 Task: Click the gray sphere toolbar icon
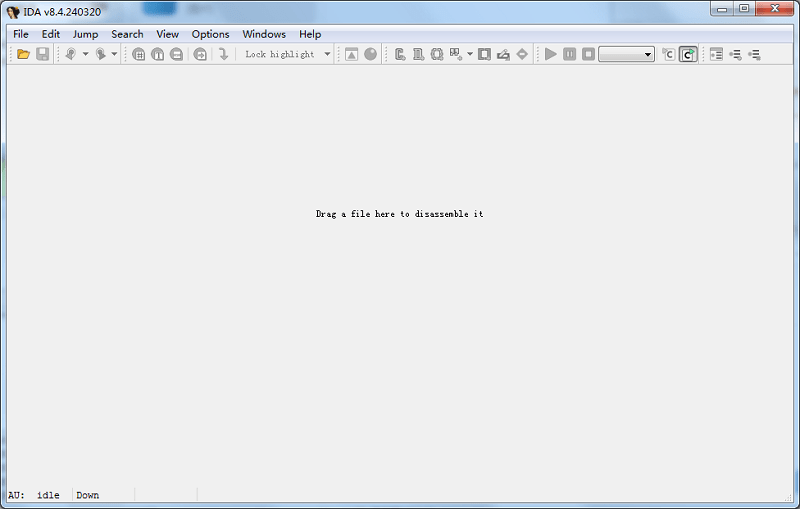371,54
